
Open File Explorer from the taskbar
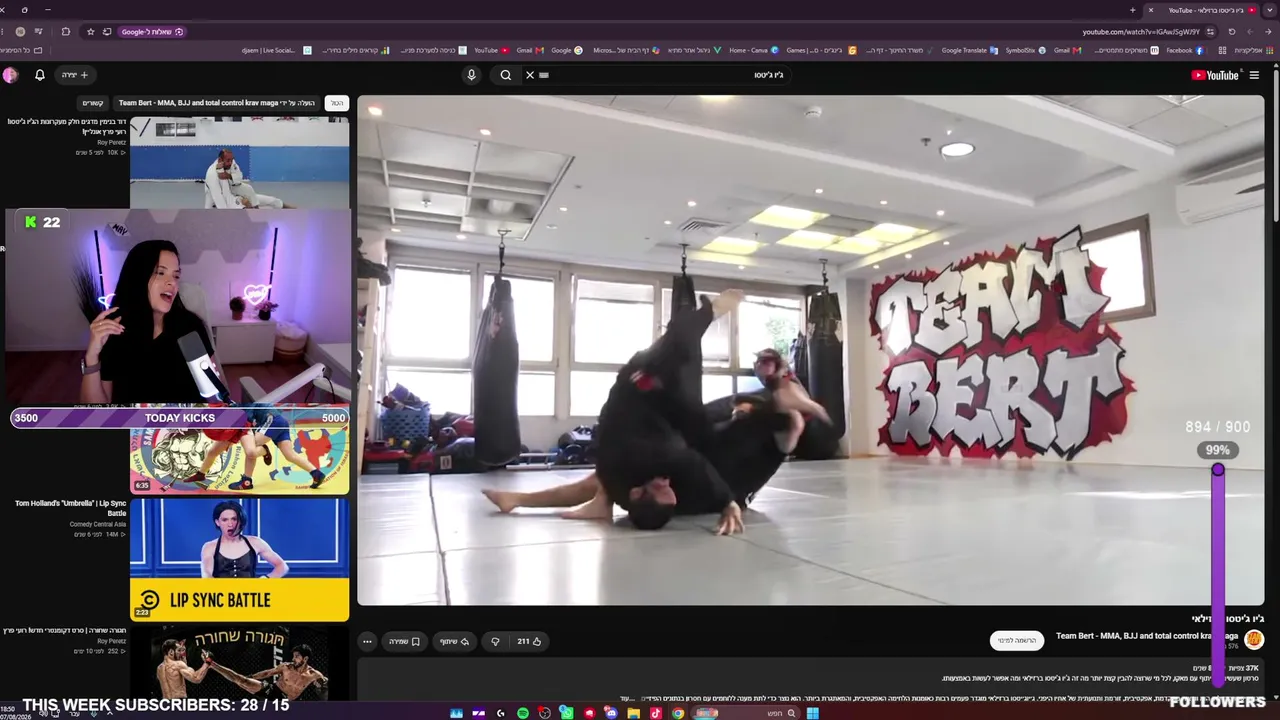(633, 713)
